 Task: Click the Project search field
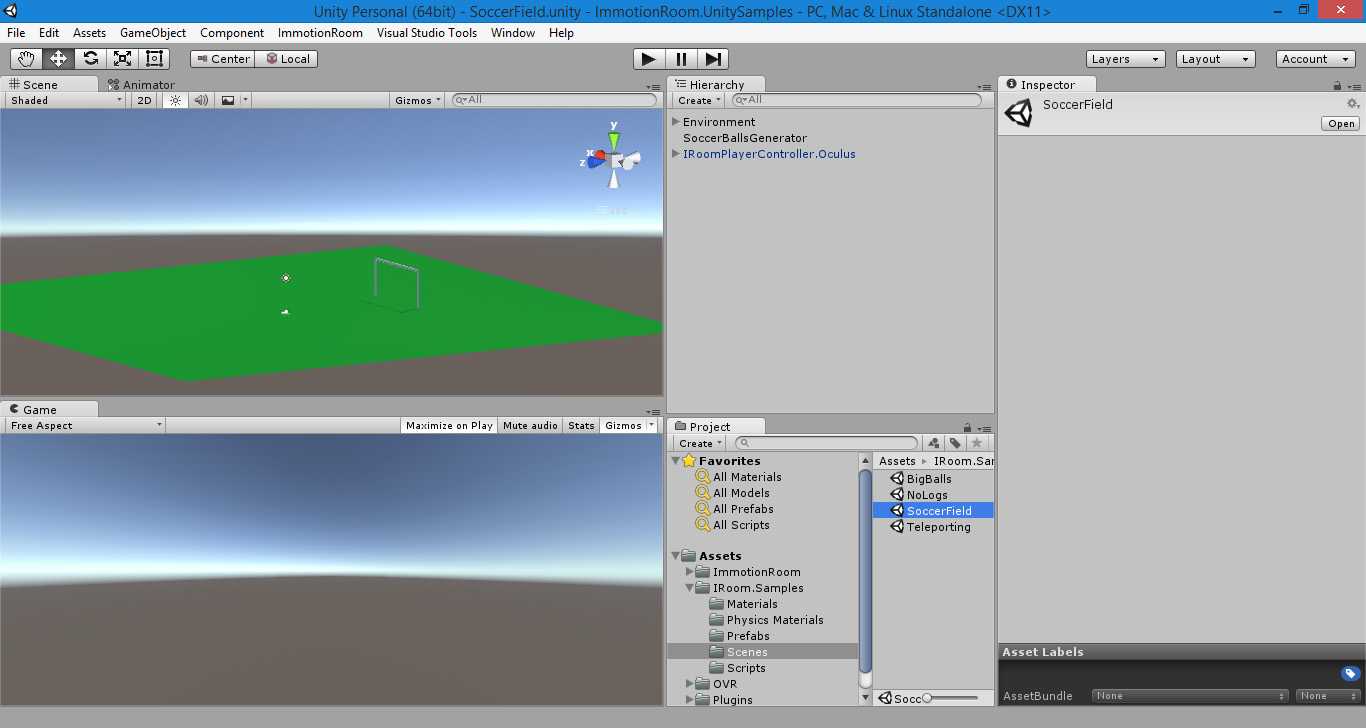pos(826,443)
